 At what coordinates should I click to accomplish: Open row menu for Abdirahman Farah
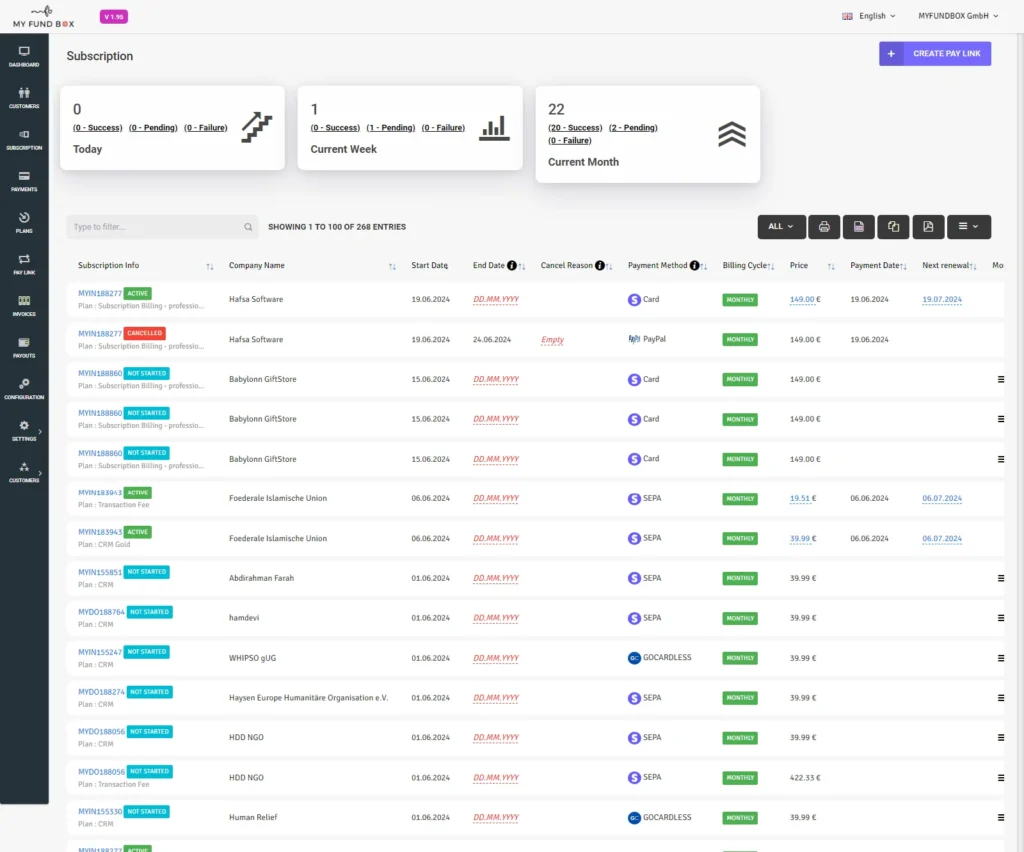tap(1000, 578)
